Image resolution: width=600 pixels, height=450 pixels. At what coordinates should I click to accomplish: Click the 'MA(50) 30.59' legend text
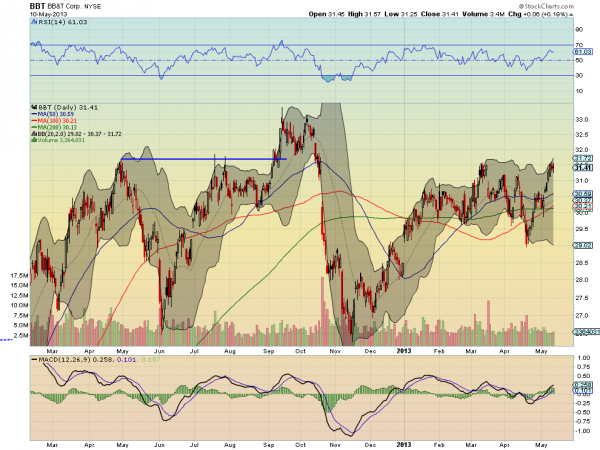click(x=56, y=114)
